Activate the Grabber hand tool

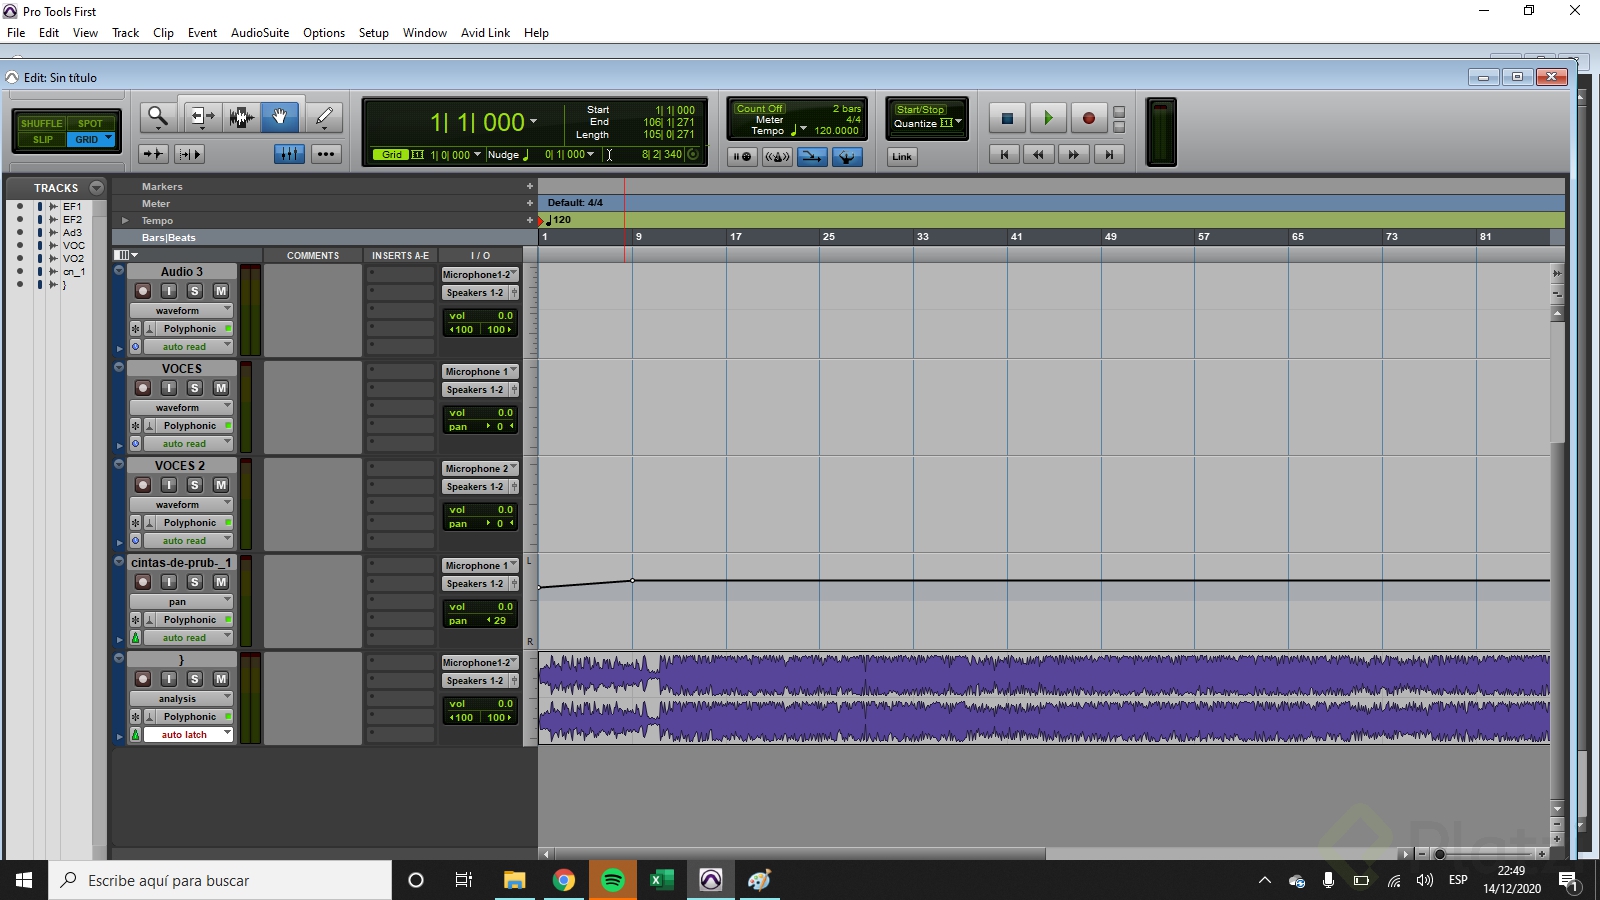click(280, 117)
